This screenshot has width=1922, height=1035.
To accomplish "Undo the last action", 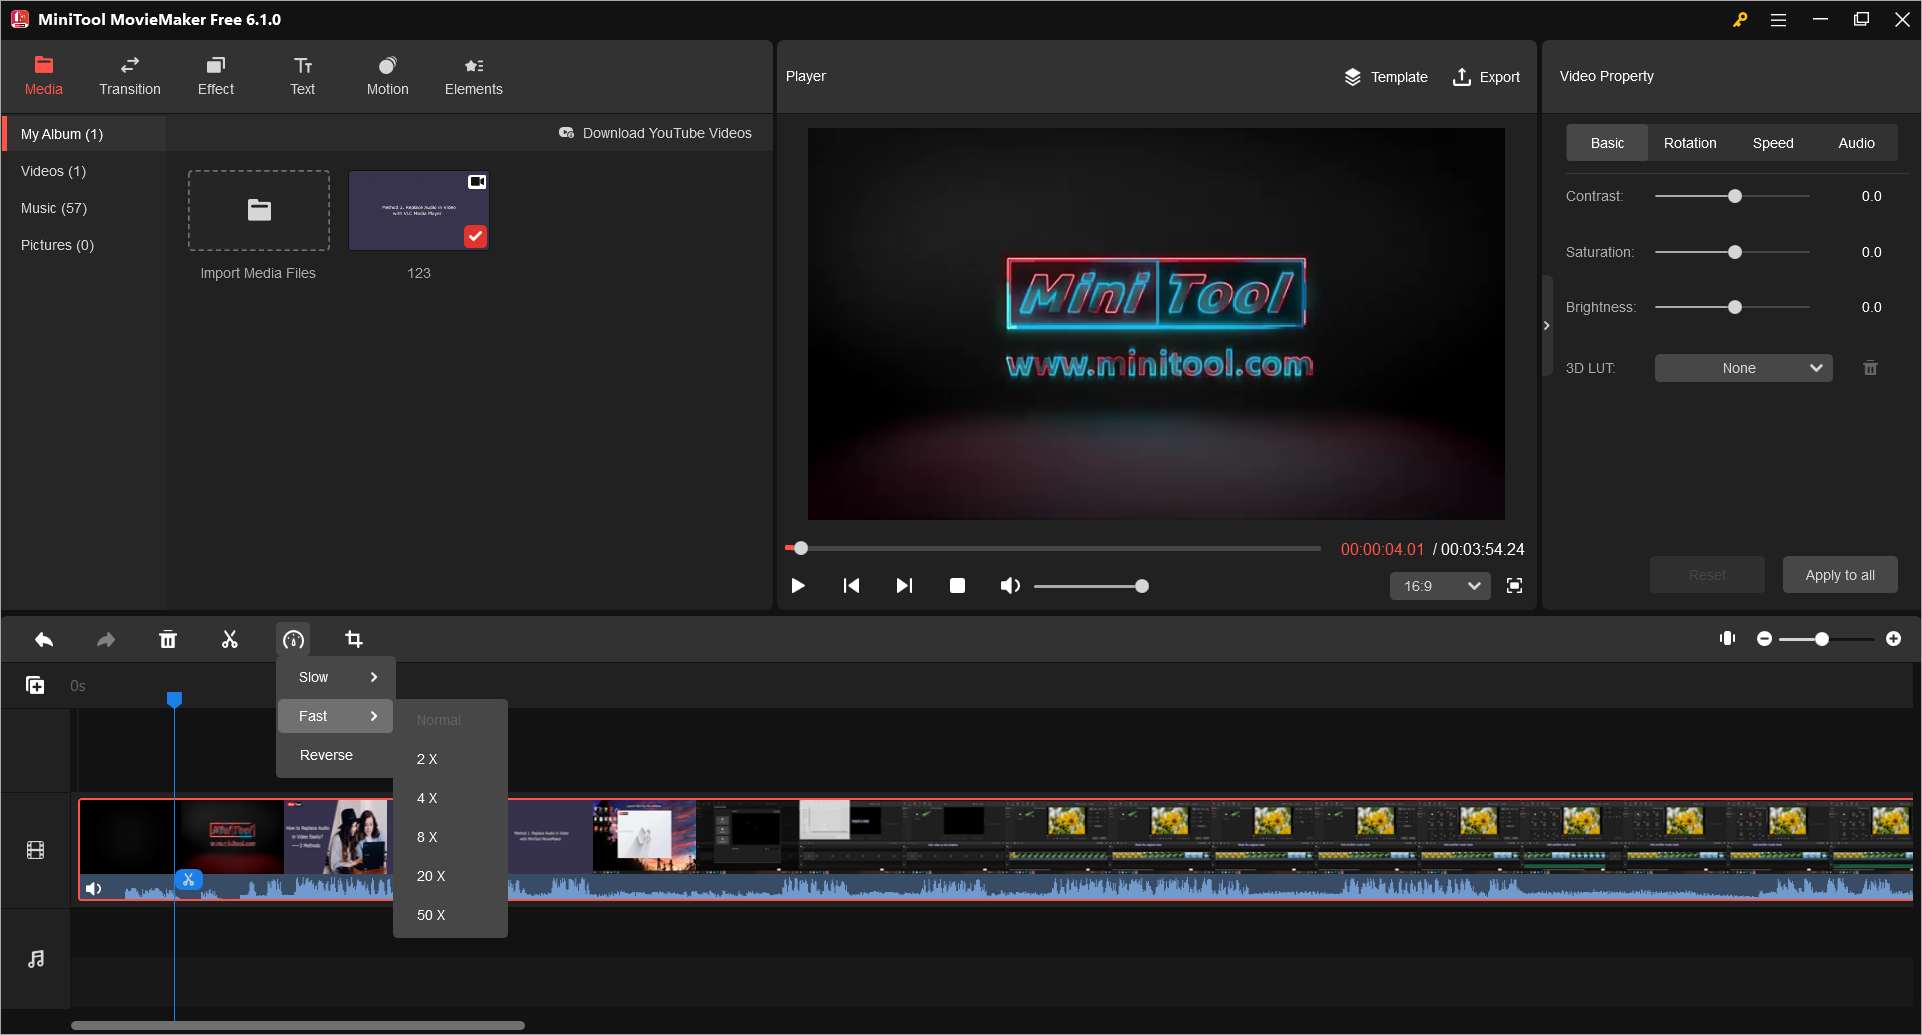I will click(44, 639).
